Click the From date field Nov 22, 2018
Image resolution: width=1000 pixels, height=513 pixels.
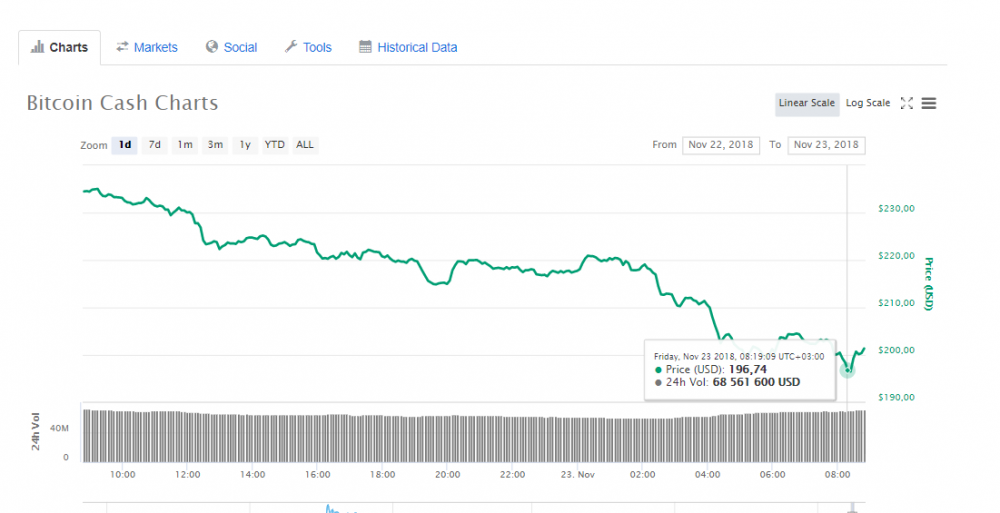721,145
